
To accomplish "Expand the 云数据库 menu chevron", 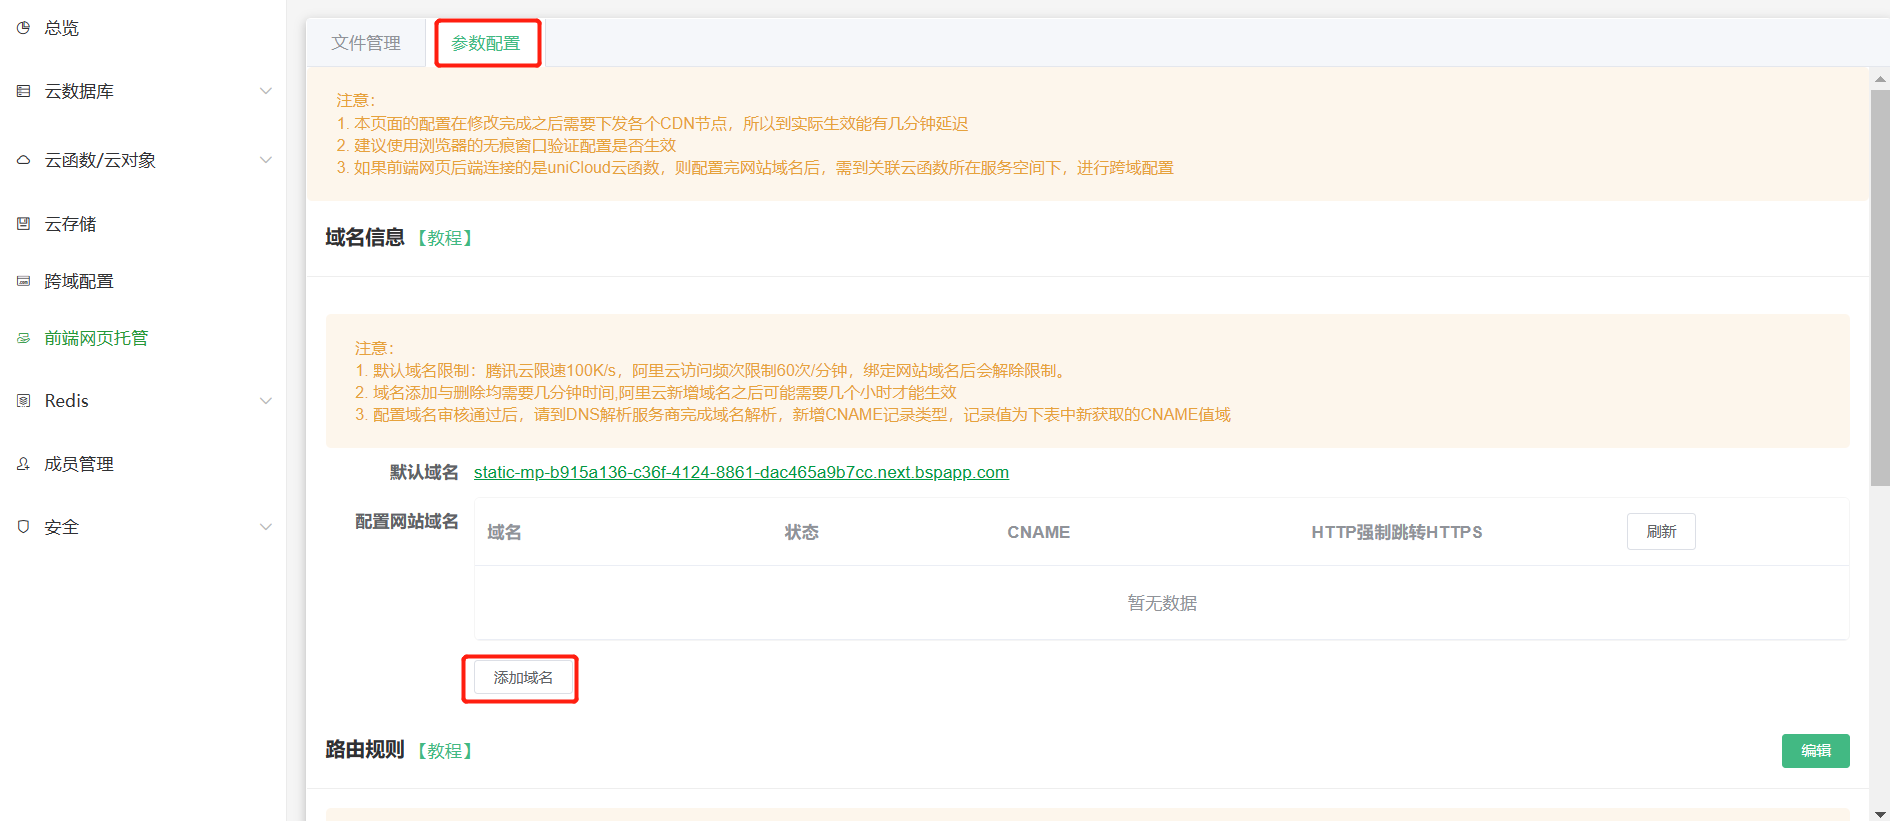I will tap(266, 91).
